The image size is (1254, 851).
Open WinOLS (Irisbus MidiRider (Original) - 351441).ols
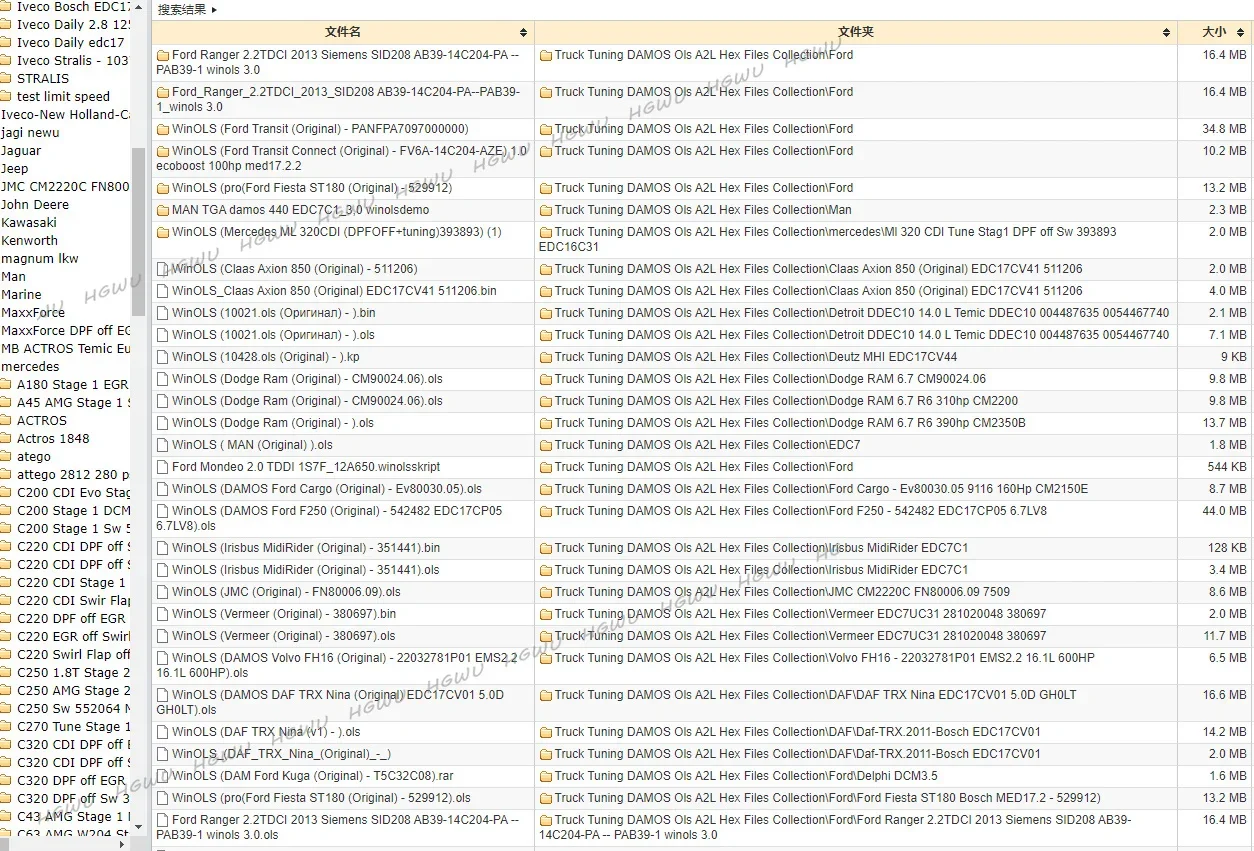point(306,570)
